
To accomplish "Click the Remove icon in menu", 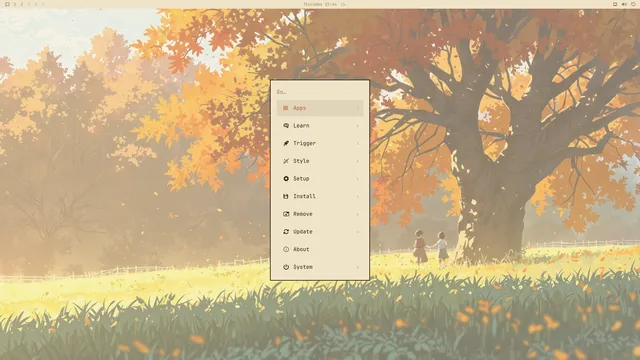I will click(286, 214).
